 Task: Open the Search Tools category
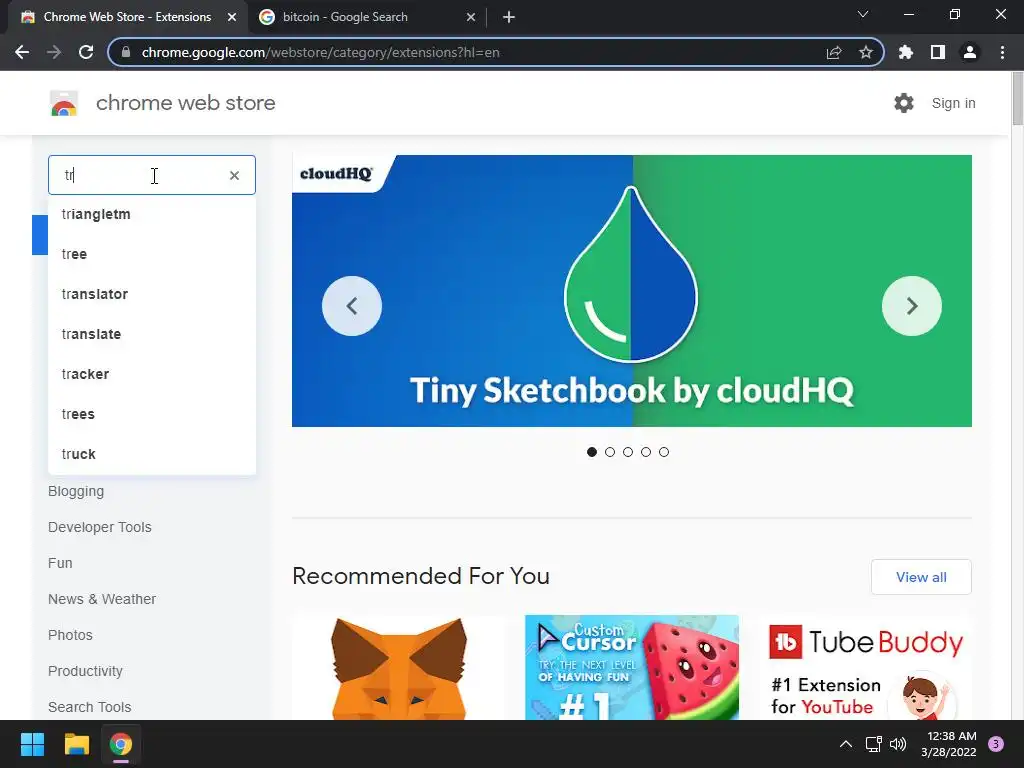point(89,707)
